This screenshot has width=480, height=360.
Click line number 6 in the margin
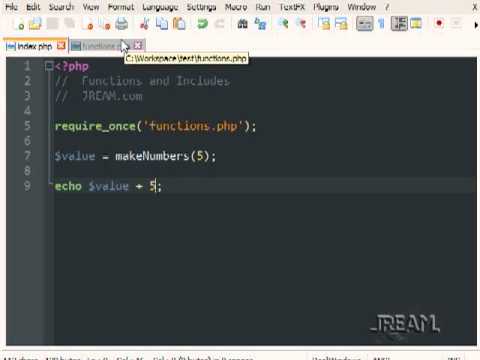(x=27, y=141)
